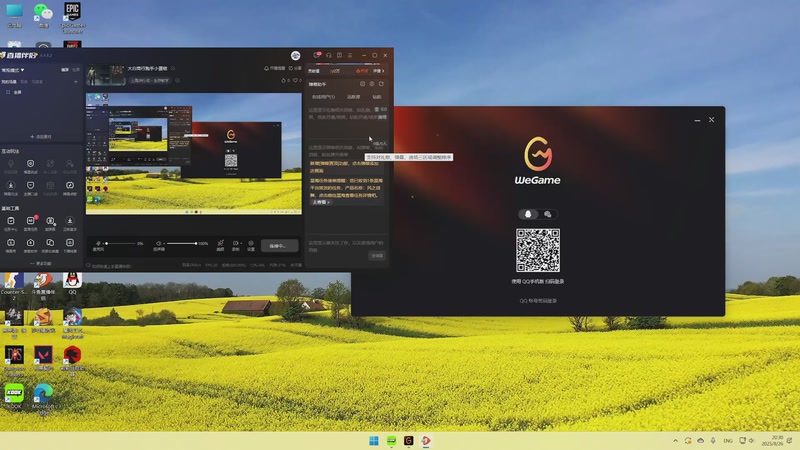Open the message notification icon with red badge
800x450 pixels.
[x=317, y=55]
